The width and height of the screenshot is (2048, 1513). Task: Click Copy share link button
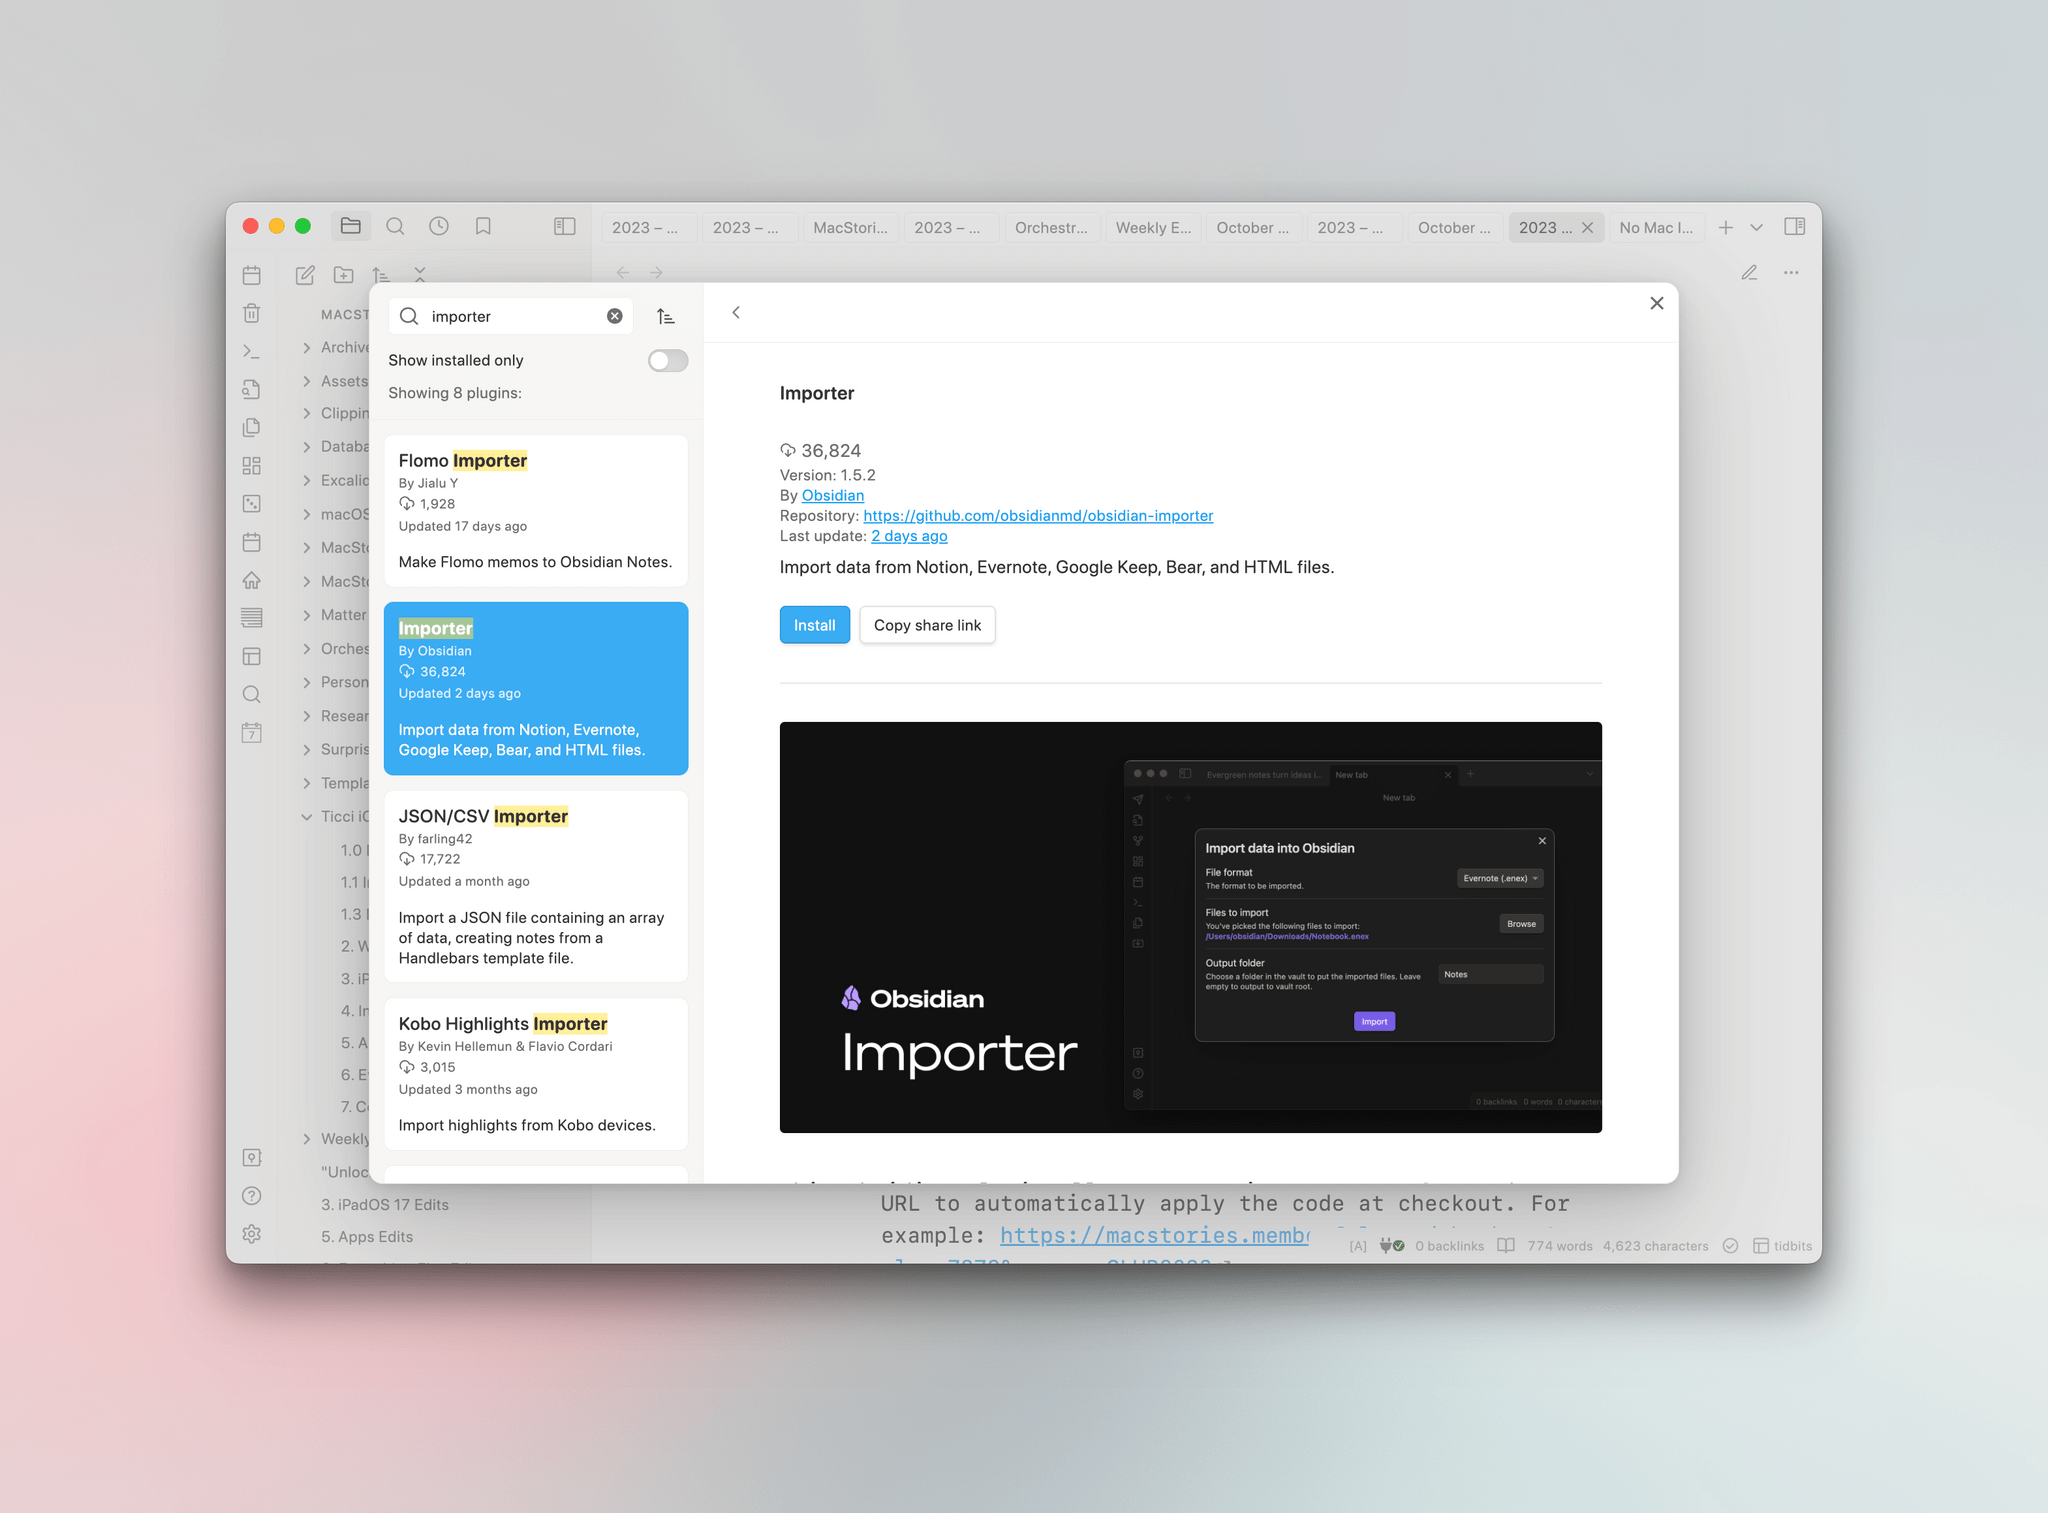[927, 625]
